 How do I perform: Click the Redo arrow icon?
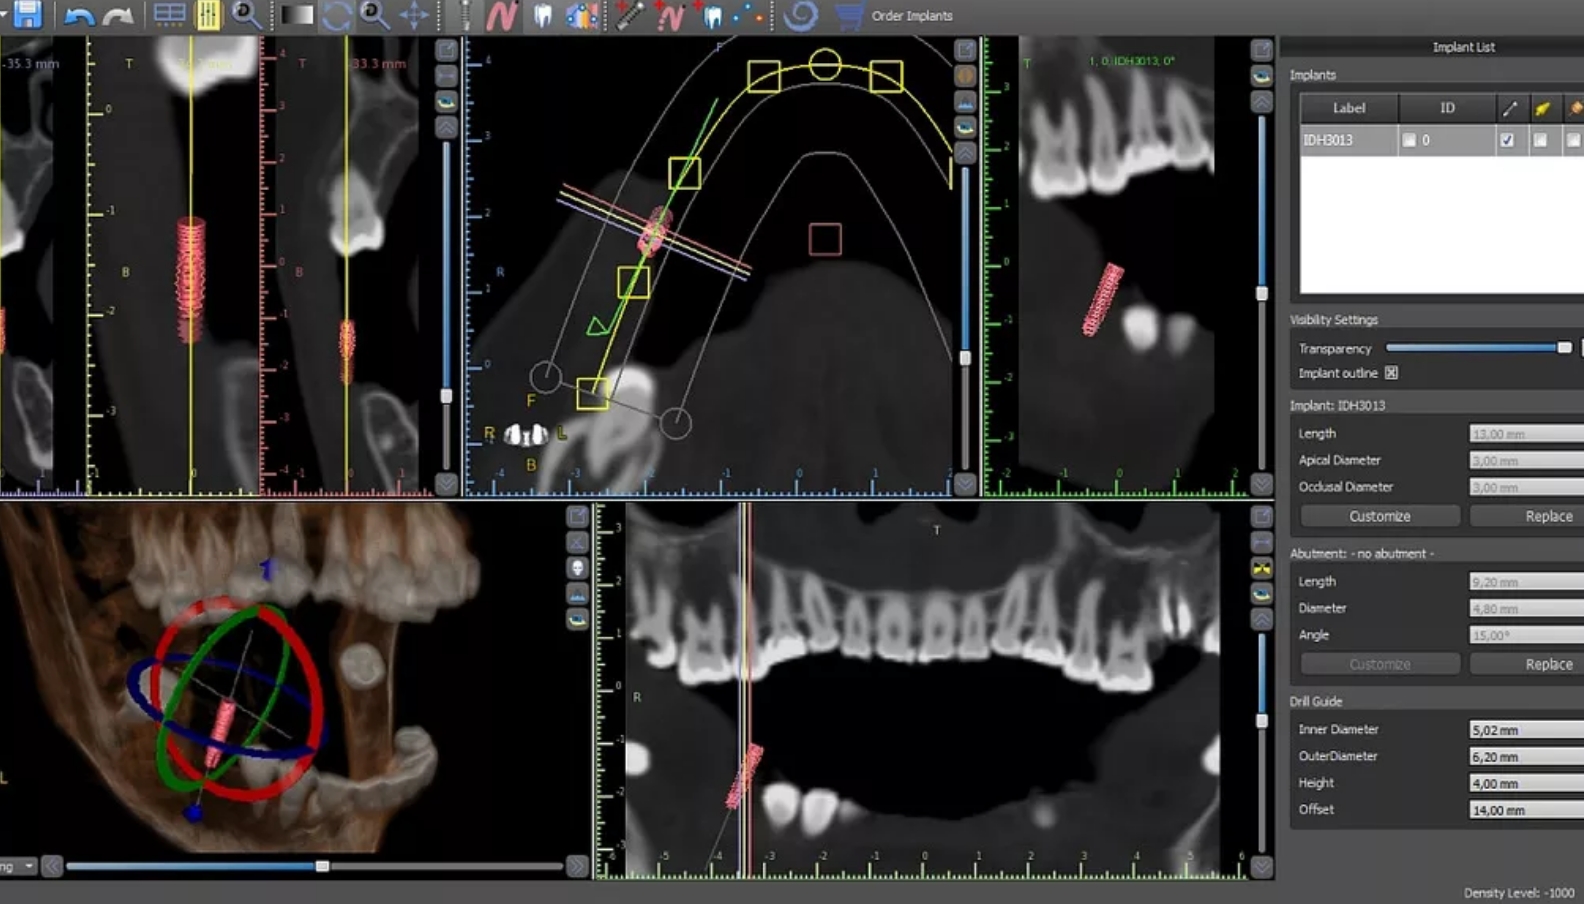[x=118, y=16]
